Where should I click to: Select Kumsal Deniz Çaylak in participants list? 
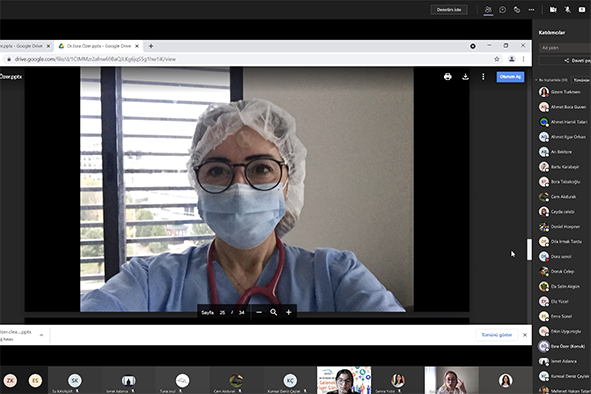[x=563, y=376]
